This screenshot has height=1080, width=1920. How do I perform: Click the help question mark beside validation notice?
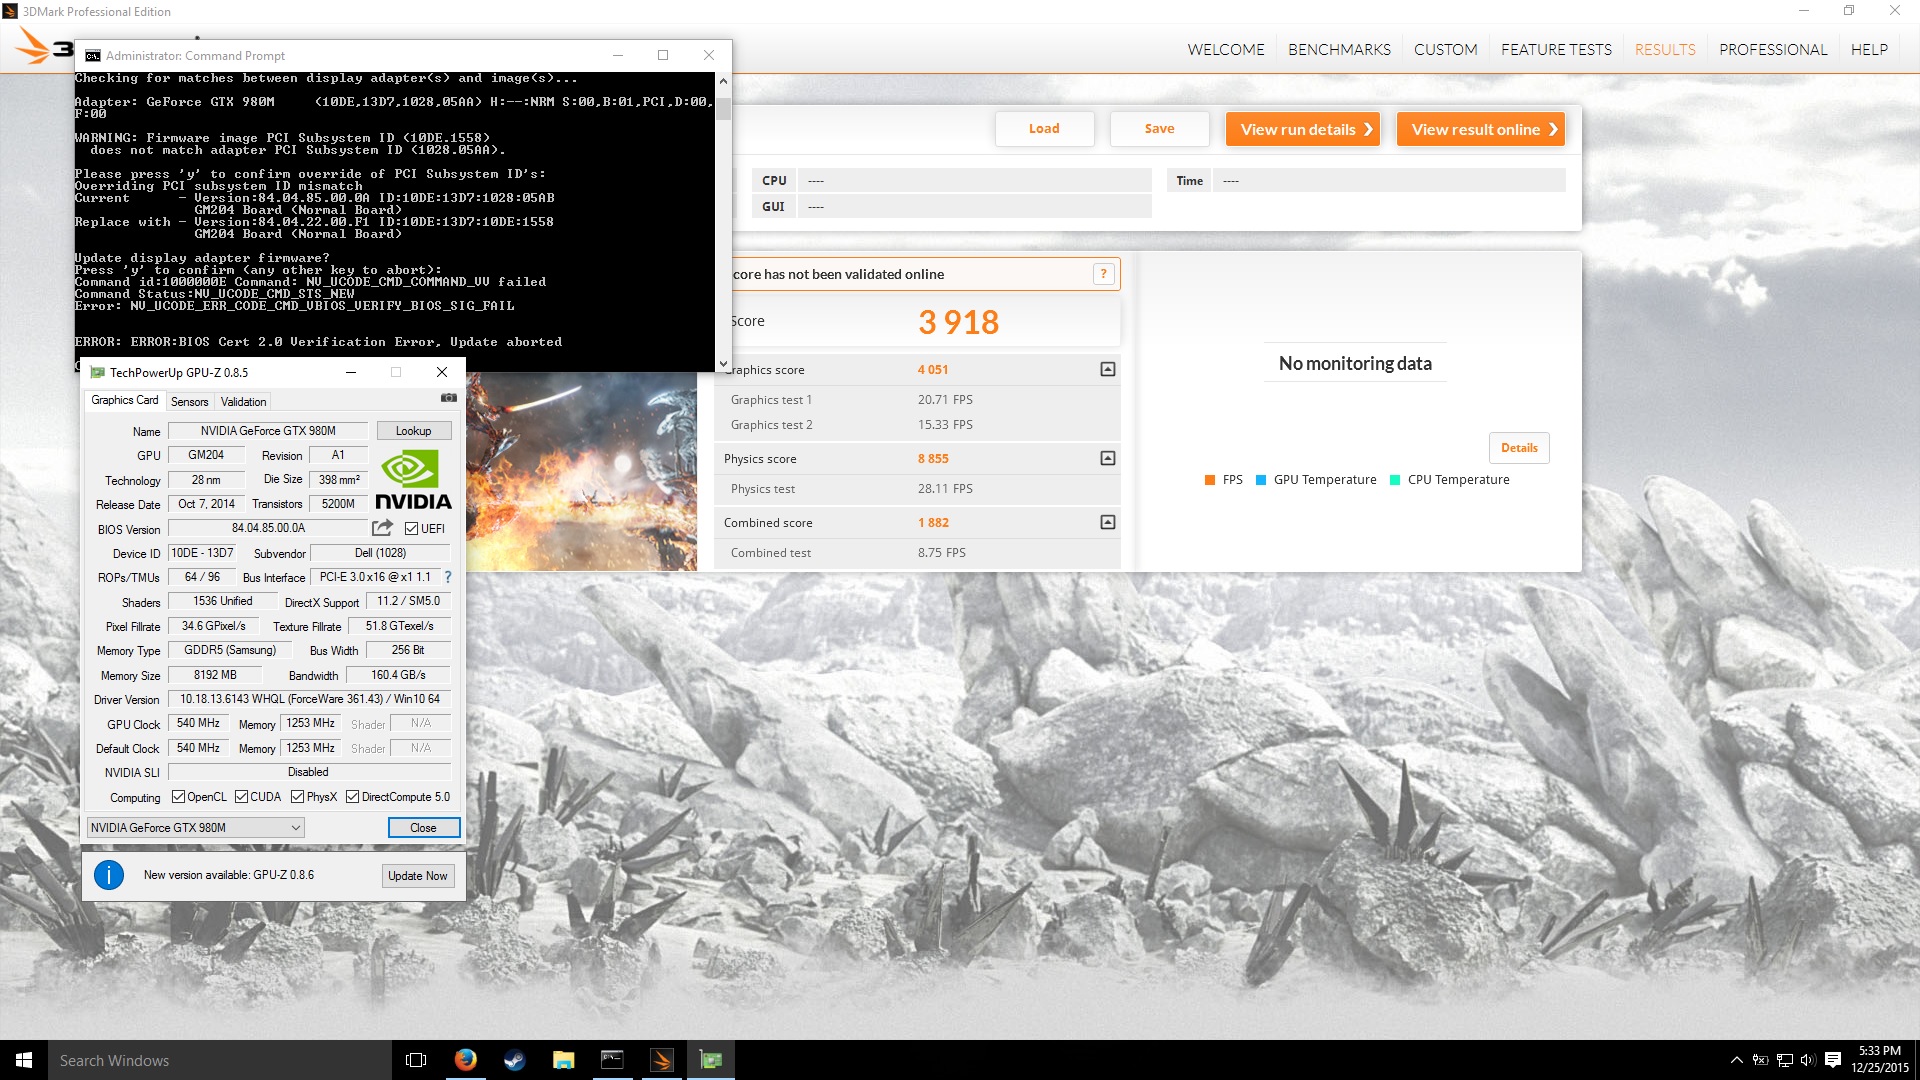(1104, 274)
